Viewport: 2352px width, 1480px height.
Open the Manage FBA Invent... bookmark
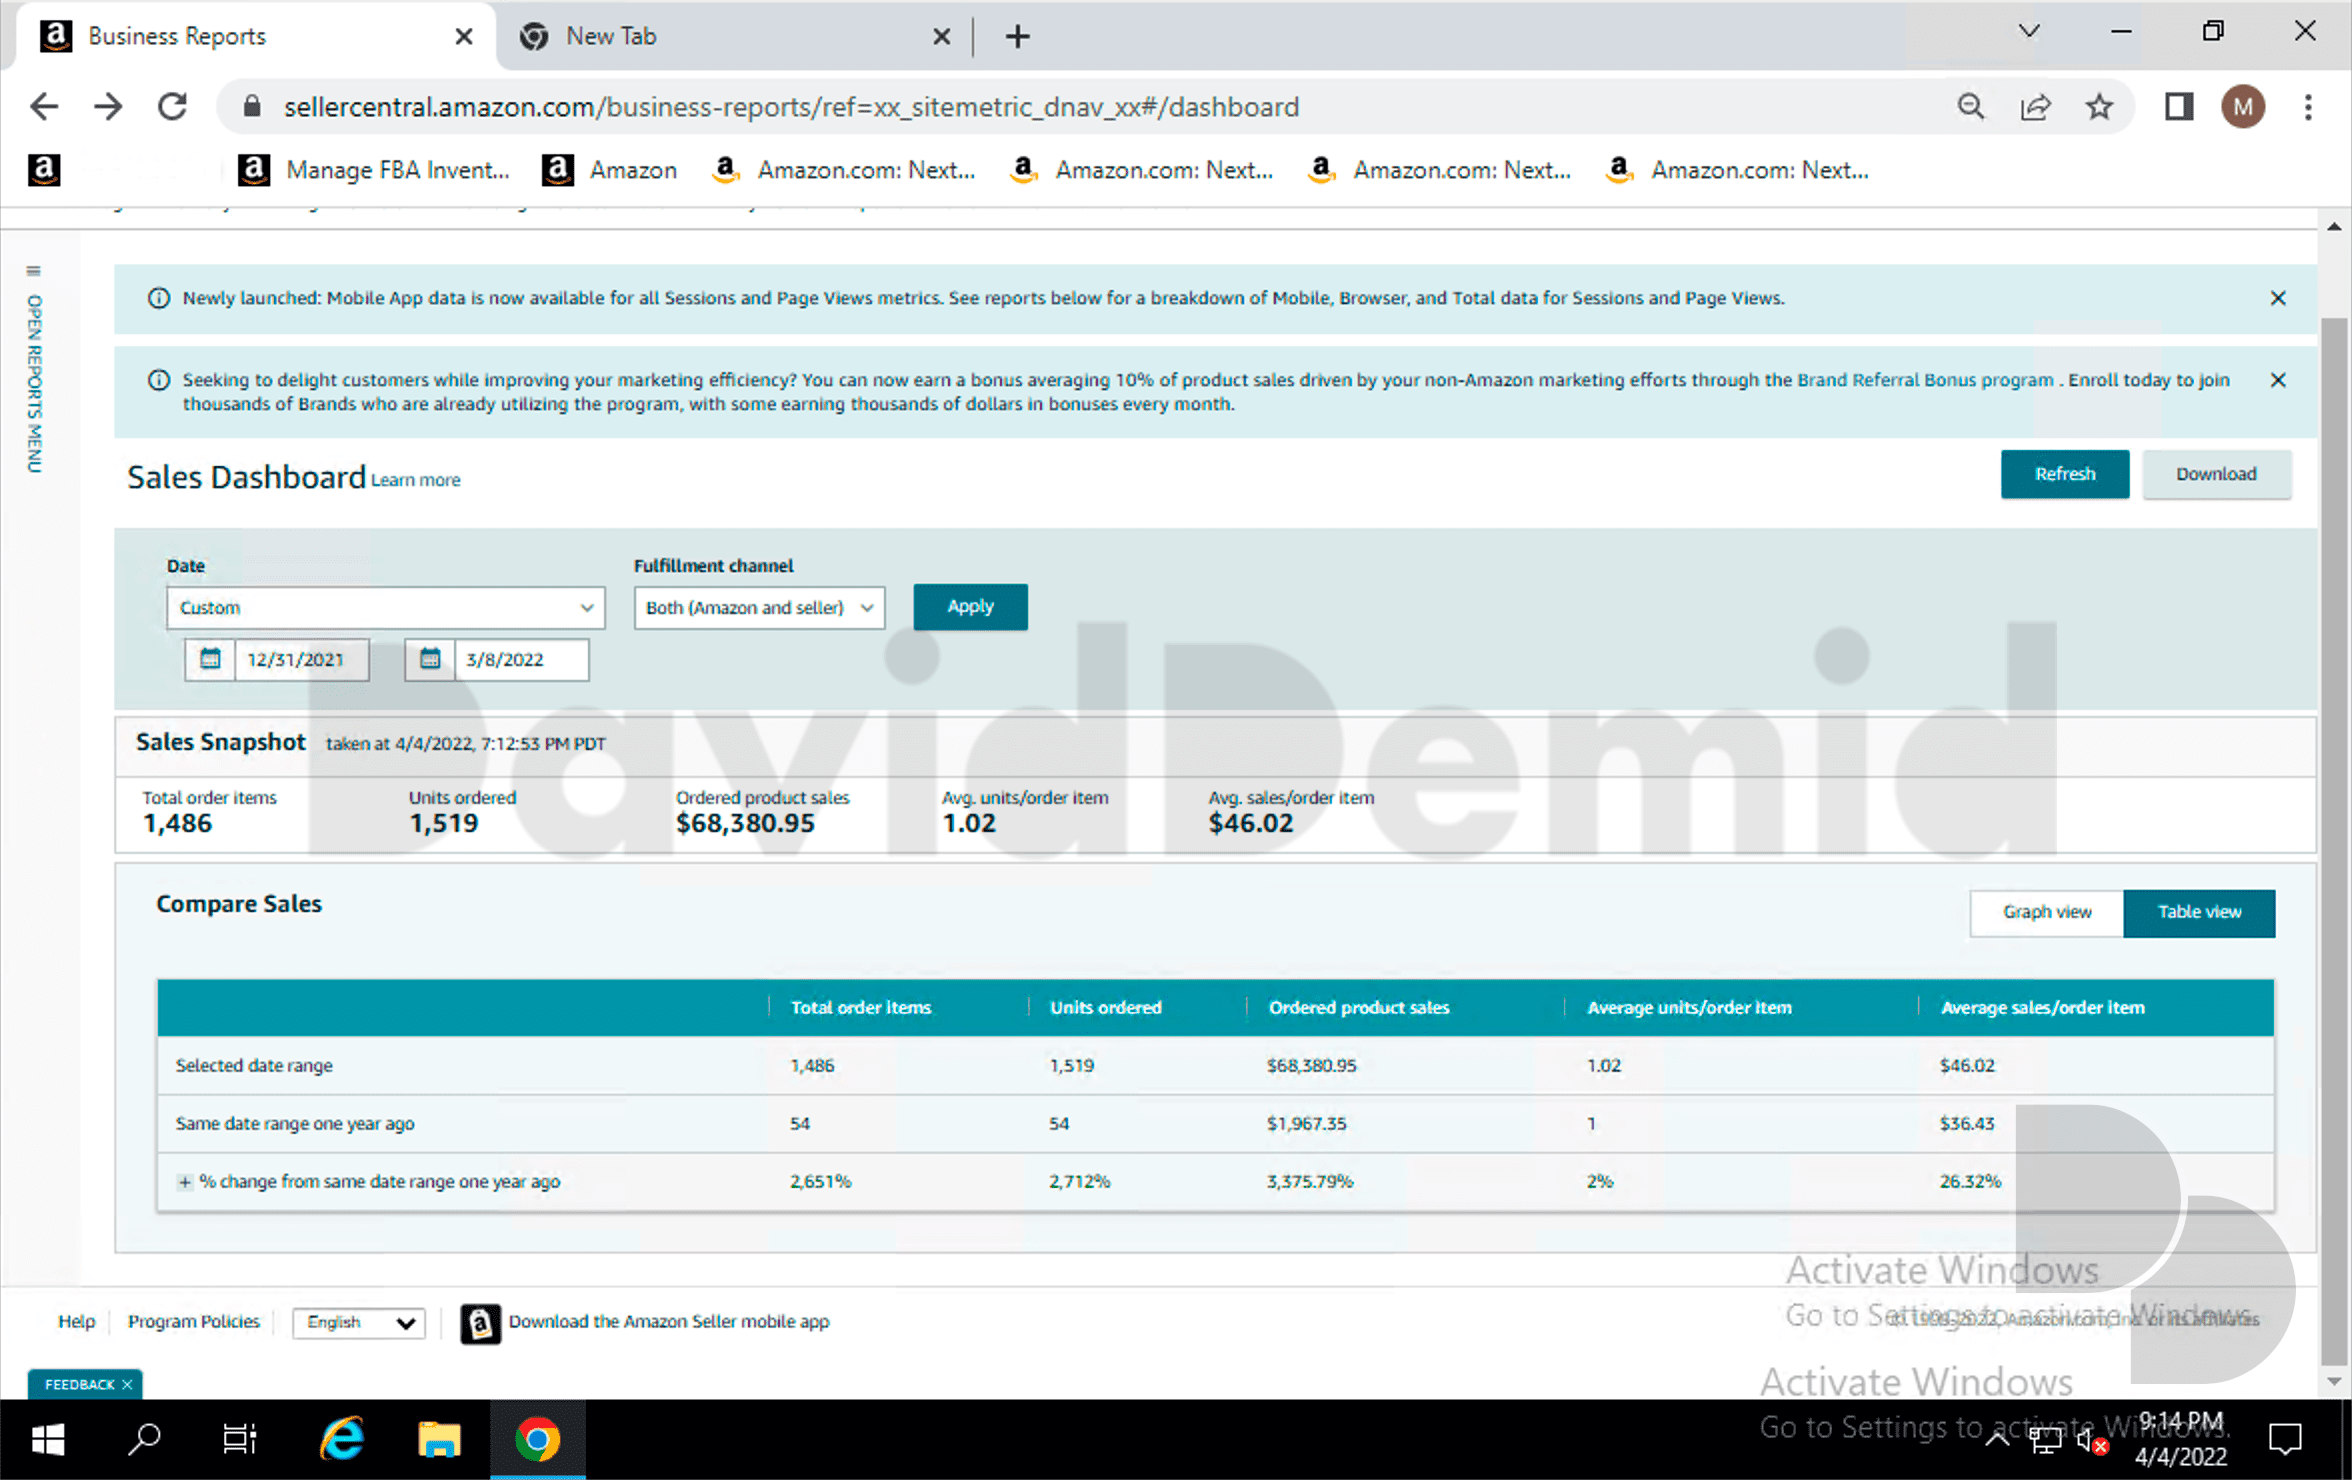(x=374, y=170)
